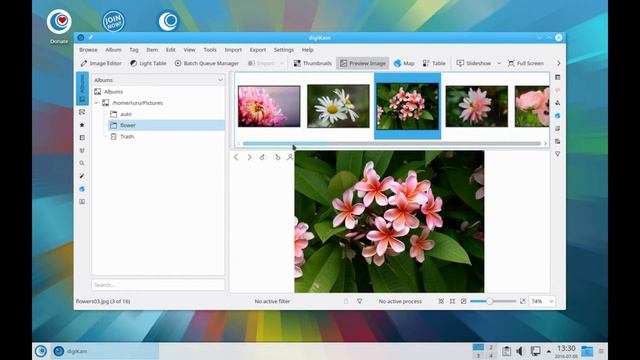Toggle the Thumbnails view mode
The image size is (640, 360).
coord(312,63)
